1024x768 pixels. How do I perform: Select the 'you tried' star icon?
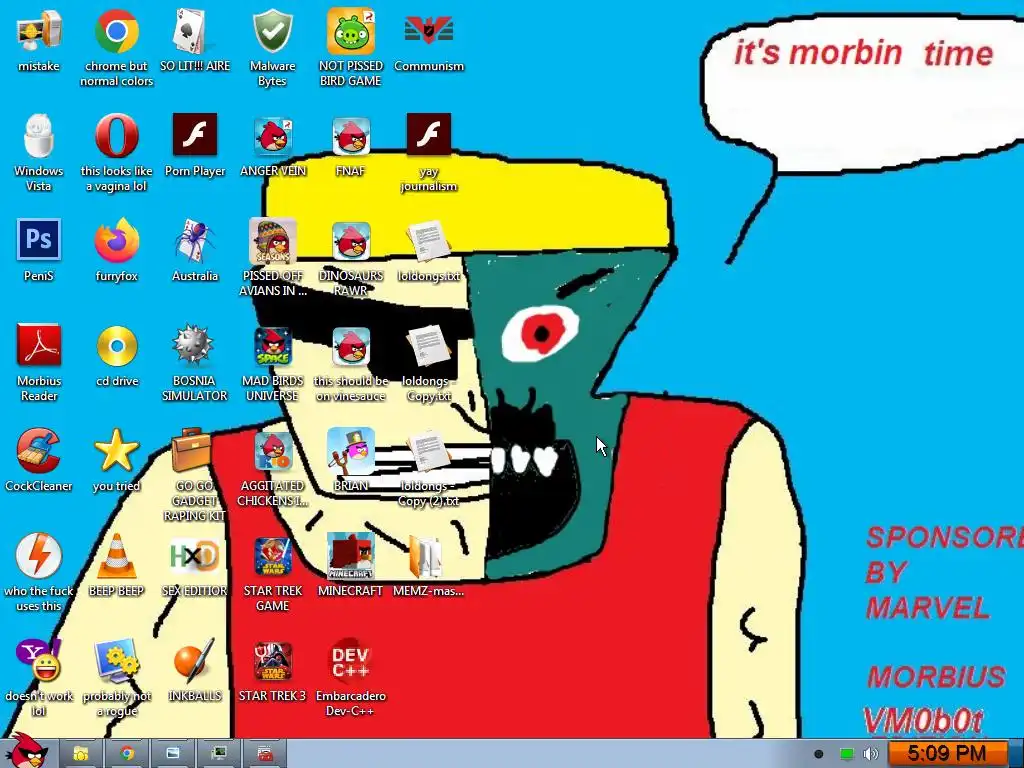[116, 451]
